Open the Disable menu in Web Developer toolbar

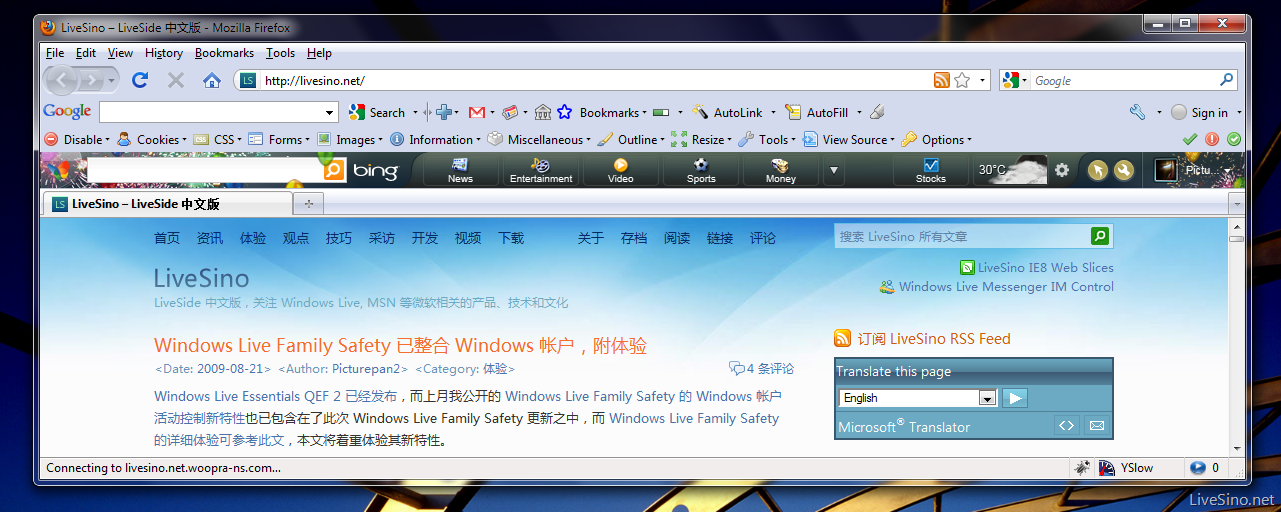point(76,139)
